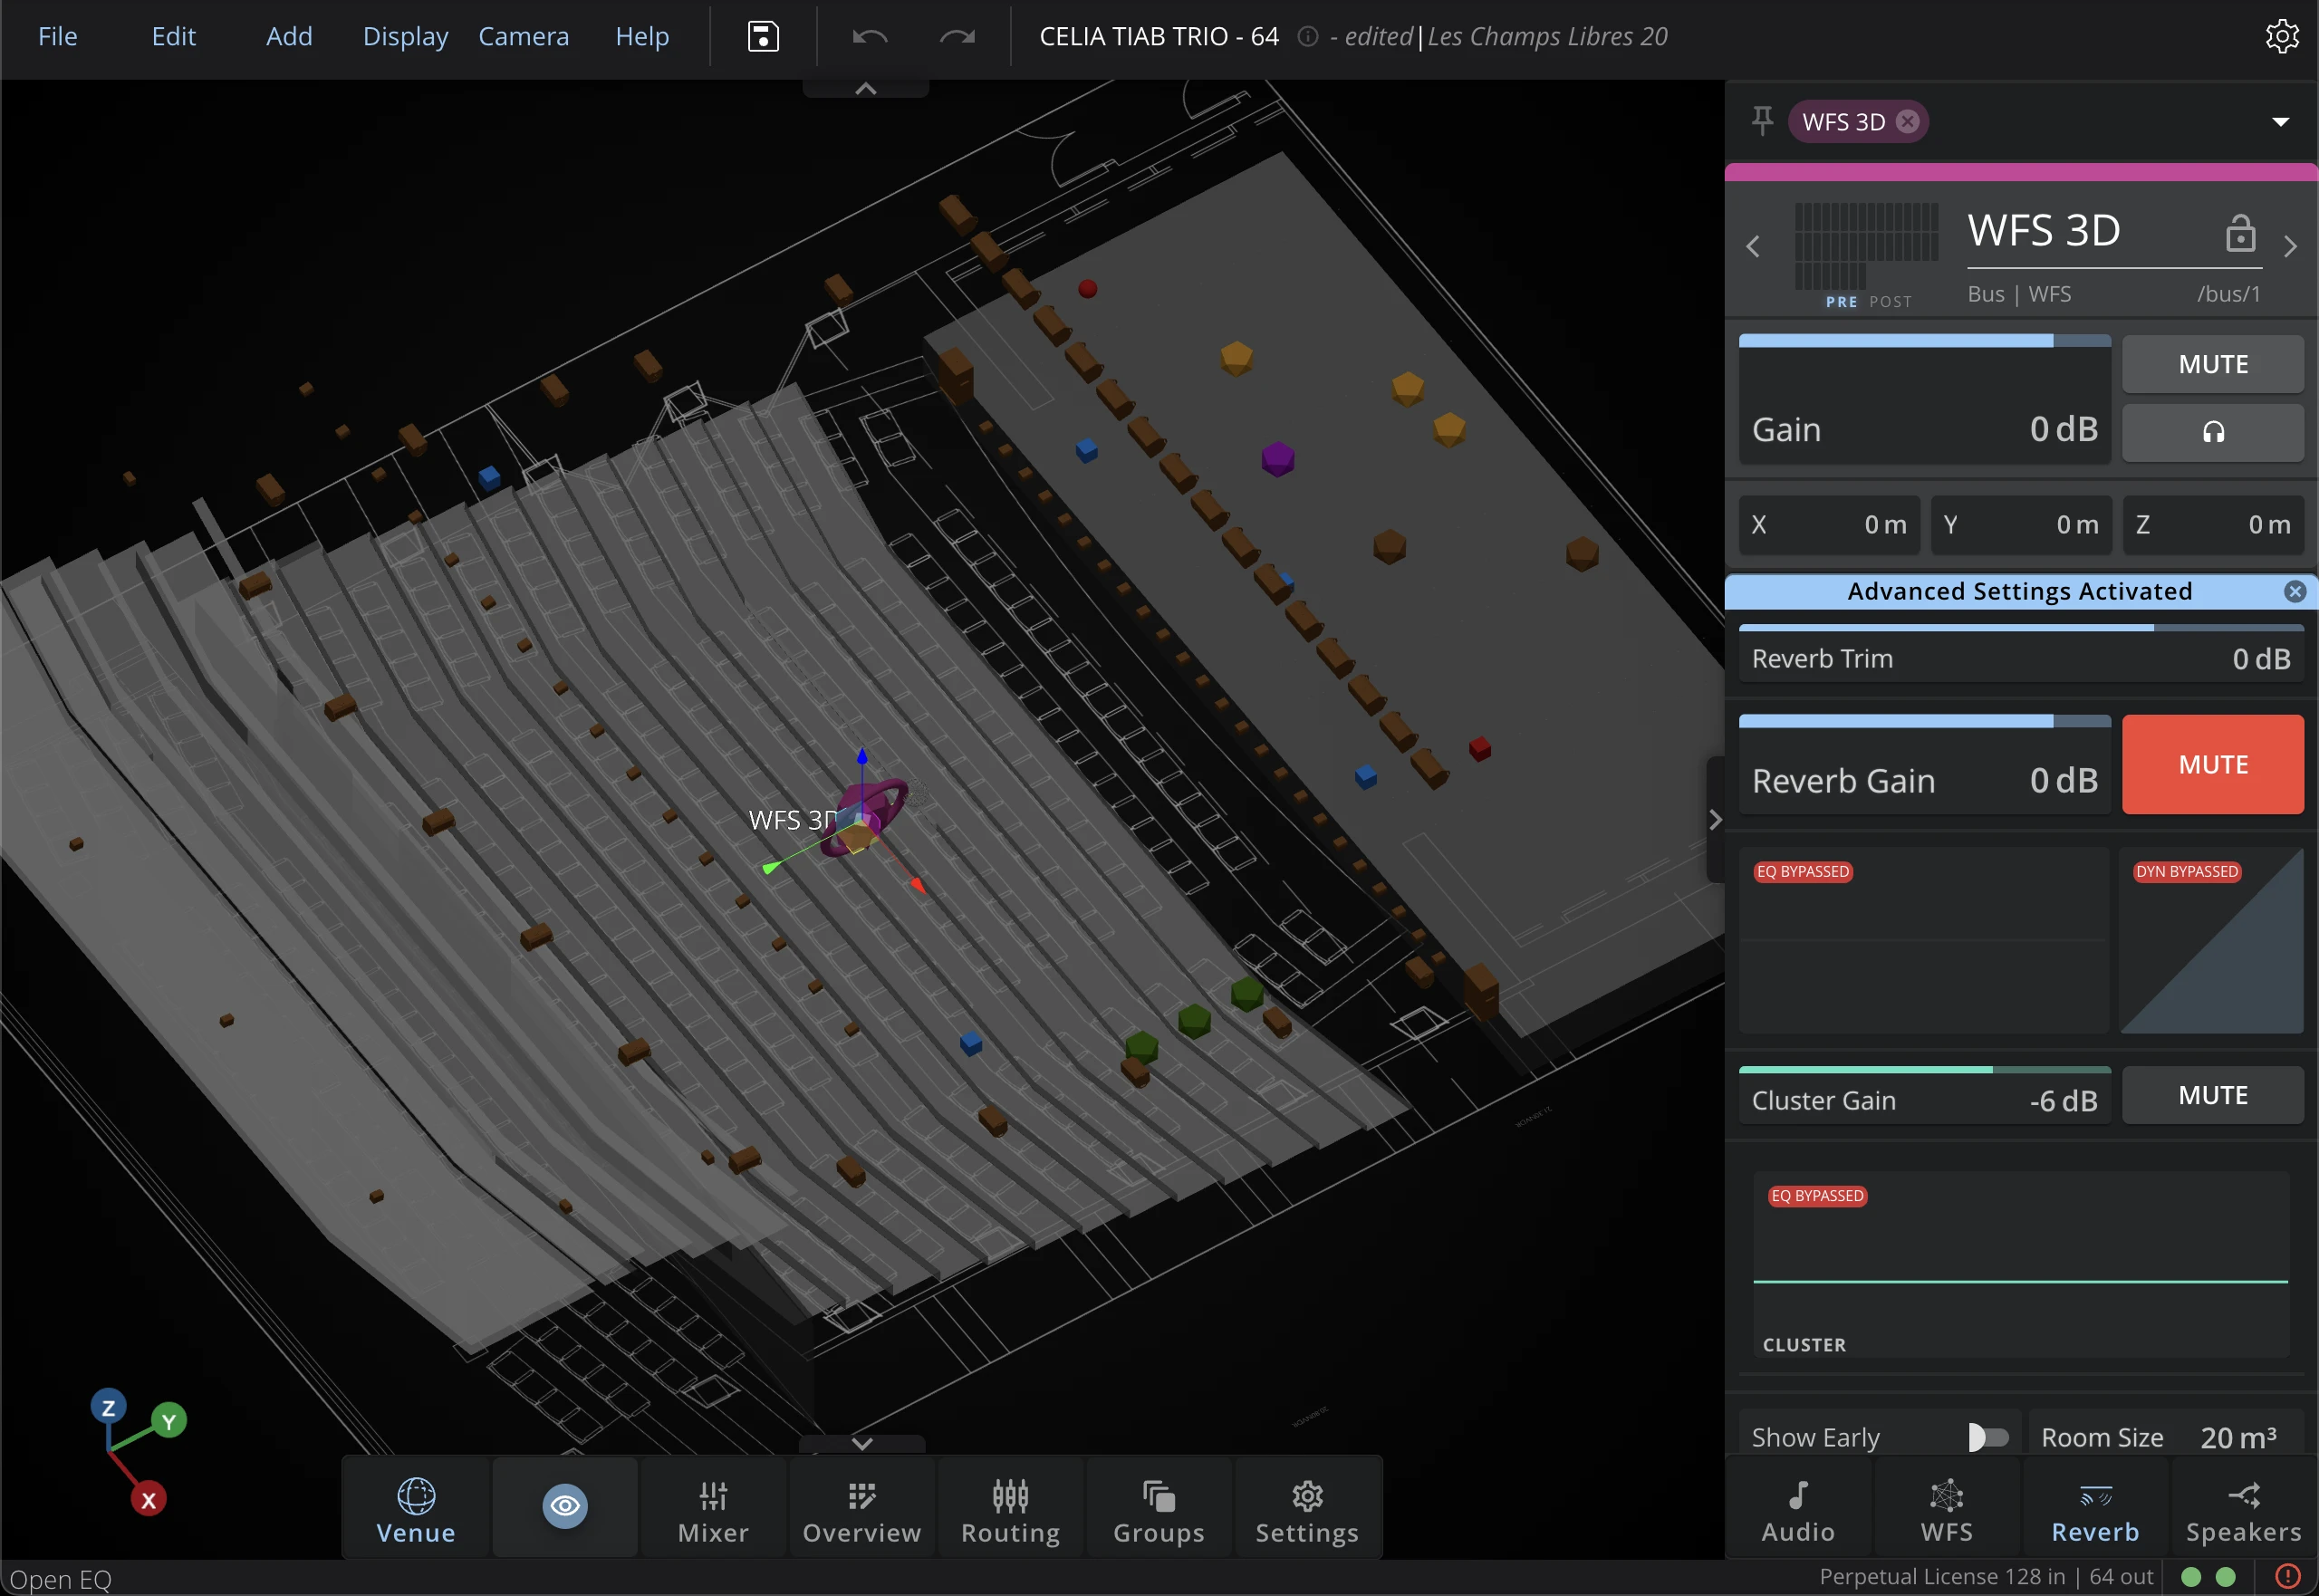
Task: Mute the WFS 3D bus gain
Action: [x=2212, y=364]
